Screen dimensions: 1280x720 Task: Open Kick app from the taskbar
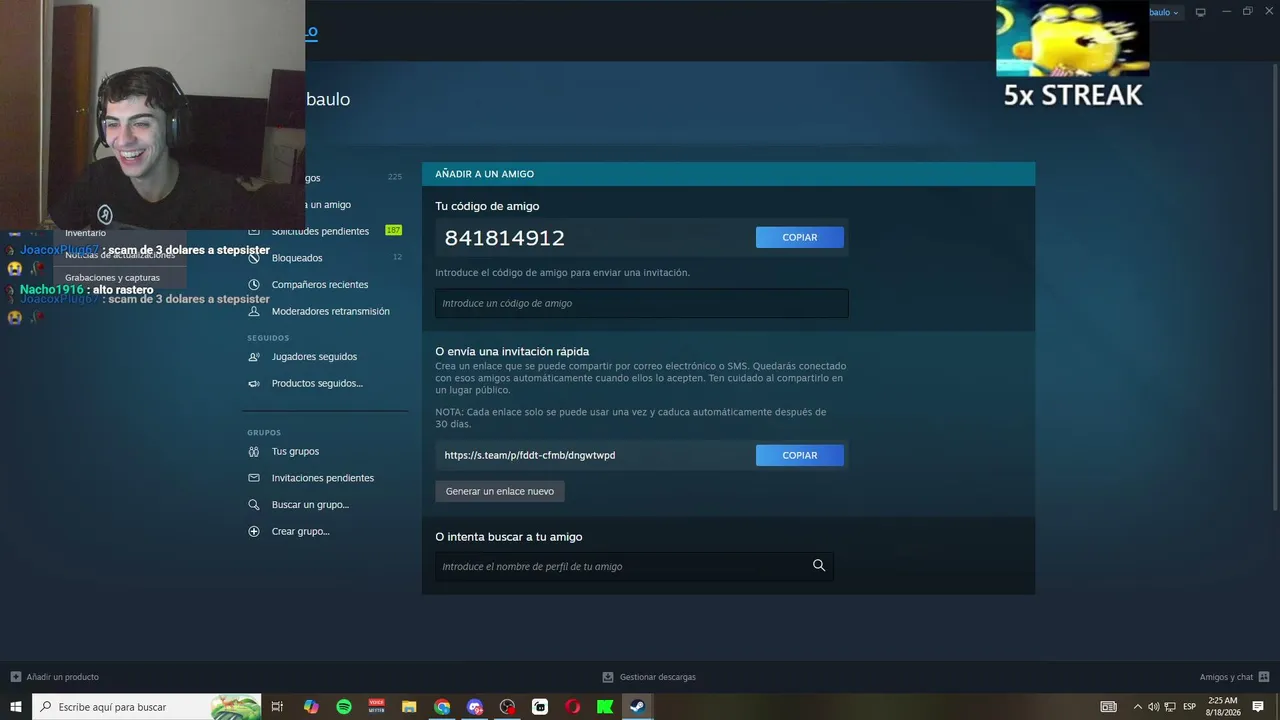point(605,707)
